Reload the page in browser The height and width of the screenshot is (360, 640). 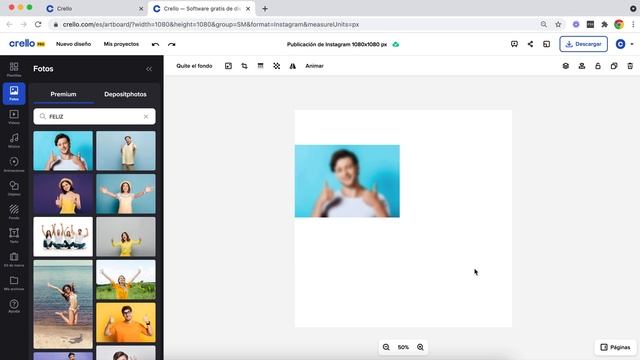pyautogui.click(x=38, y=24)
